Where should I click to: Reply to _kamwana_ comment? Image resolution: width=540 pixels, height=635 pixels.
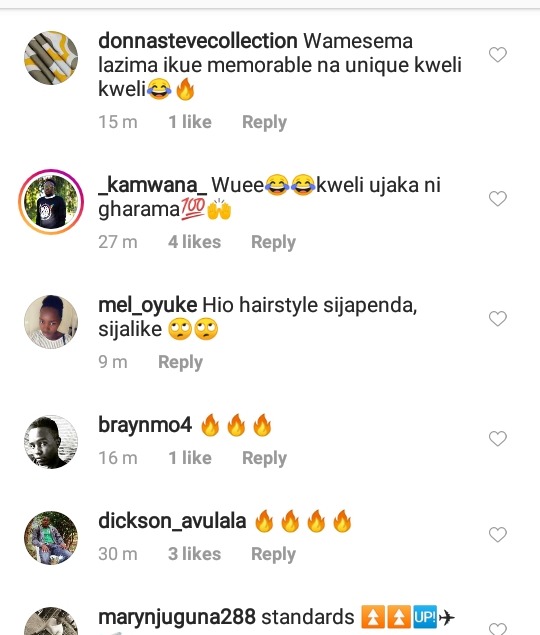[x=273, y=242]
